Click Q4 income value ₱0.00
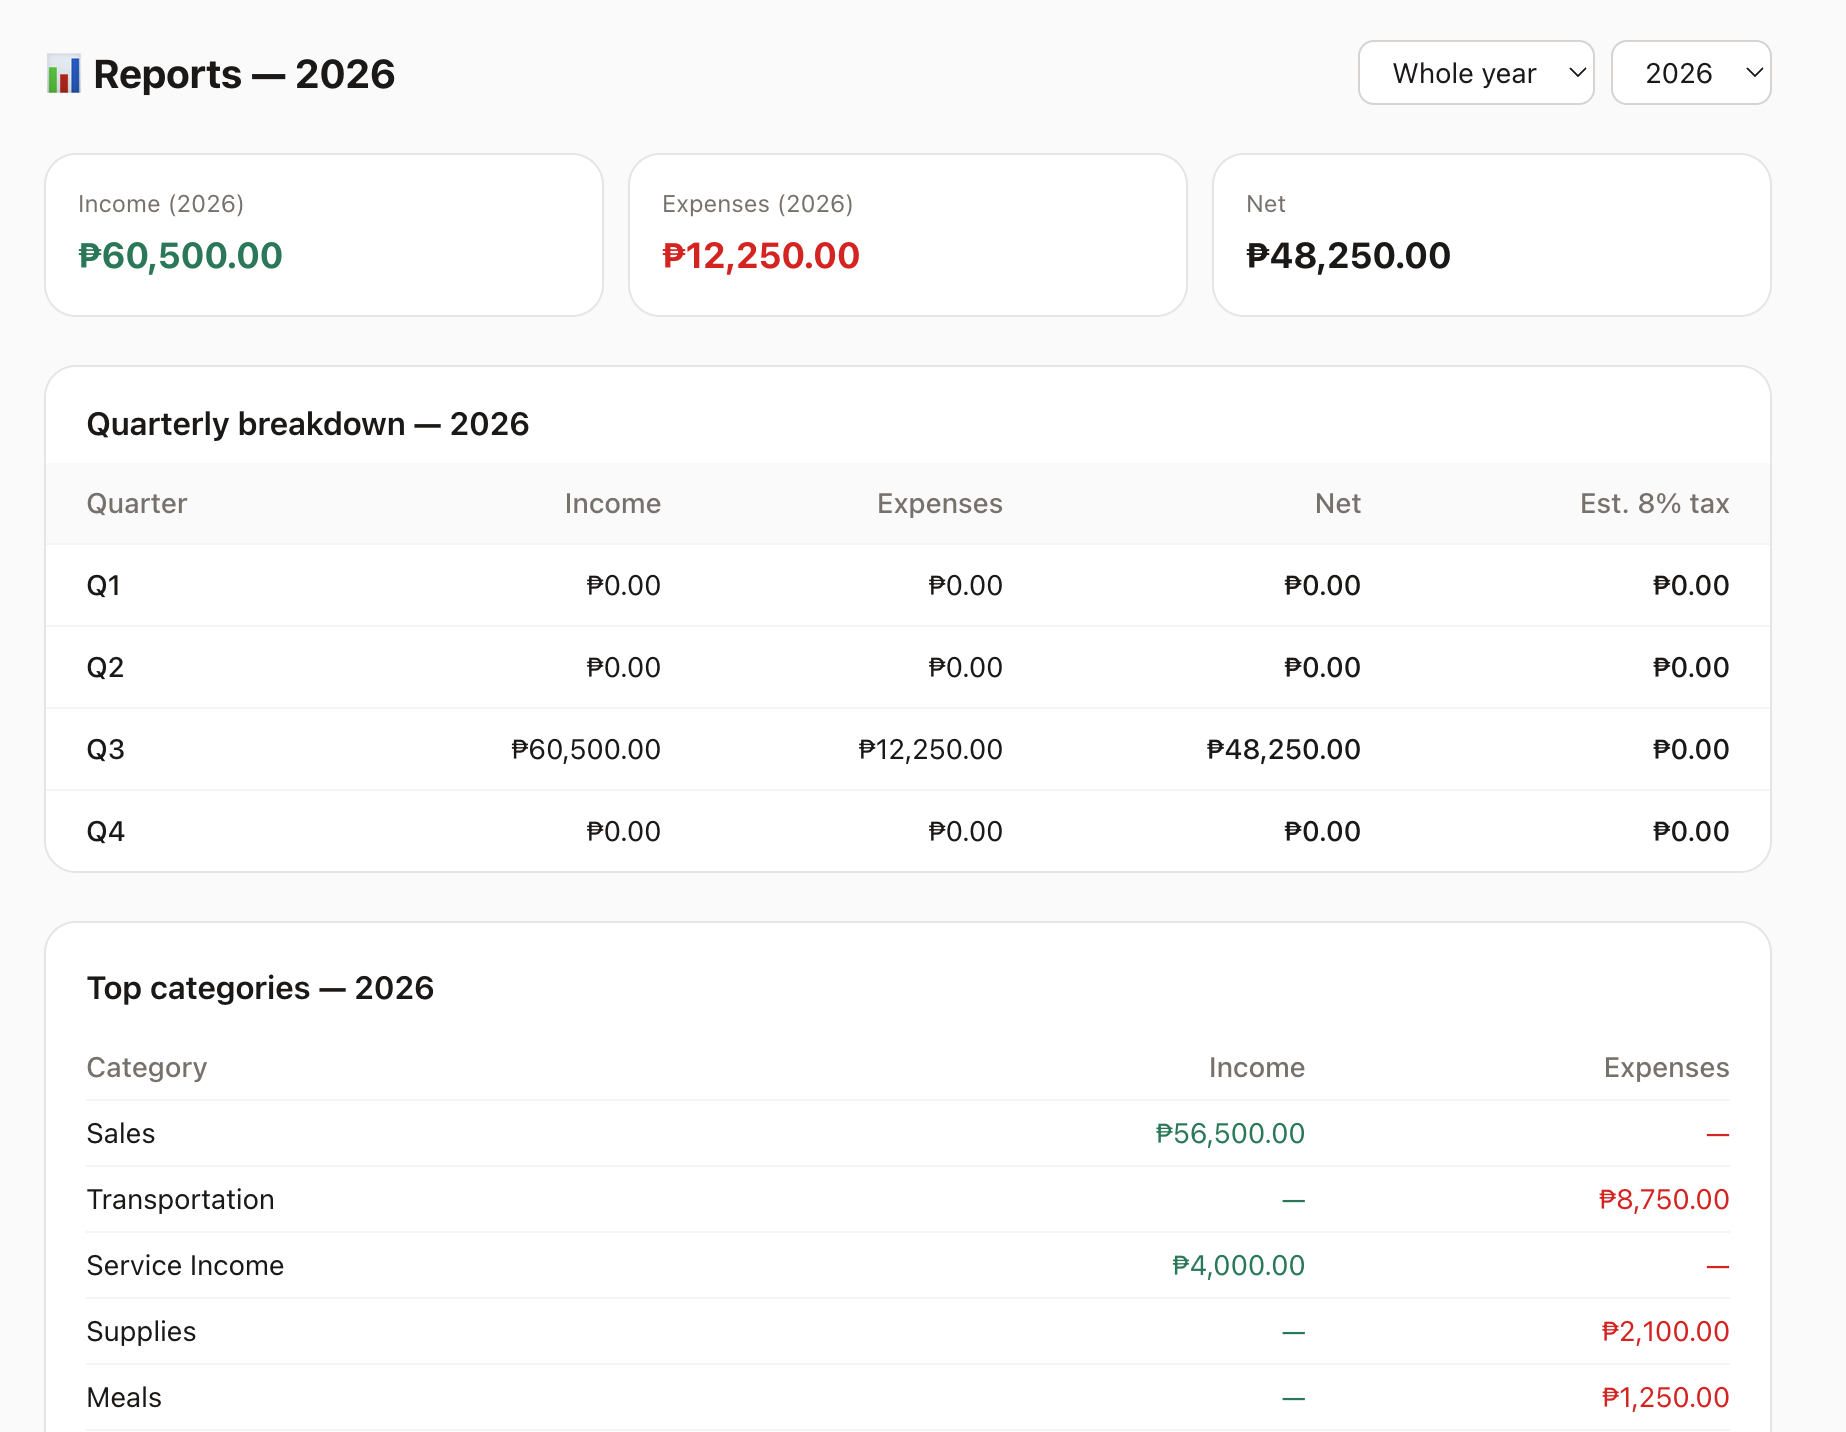 tap(624, 831)
